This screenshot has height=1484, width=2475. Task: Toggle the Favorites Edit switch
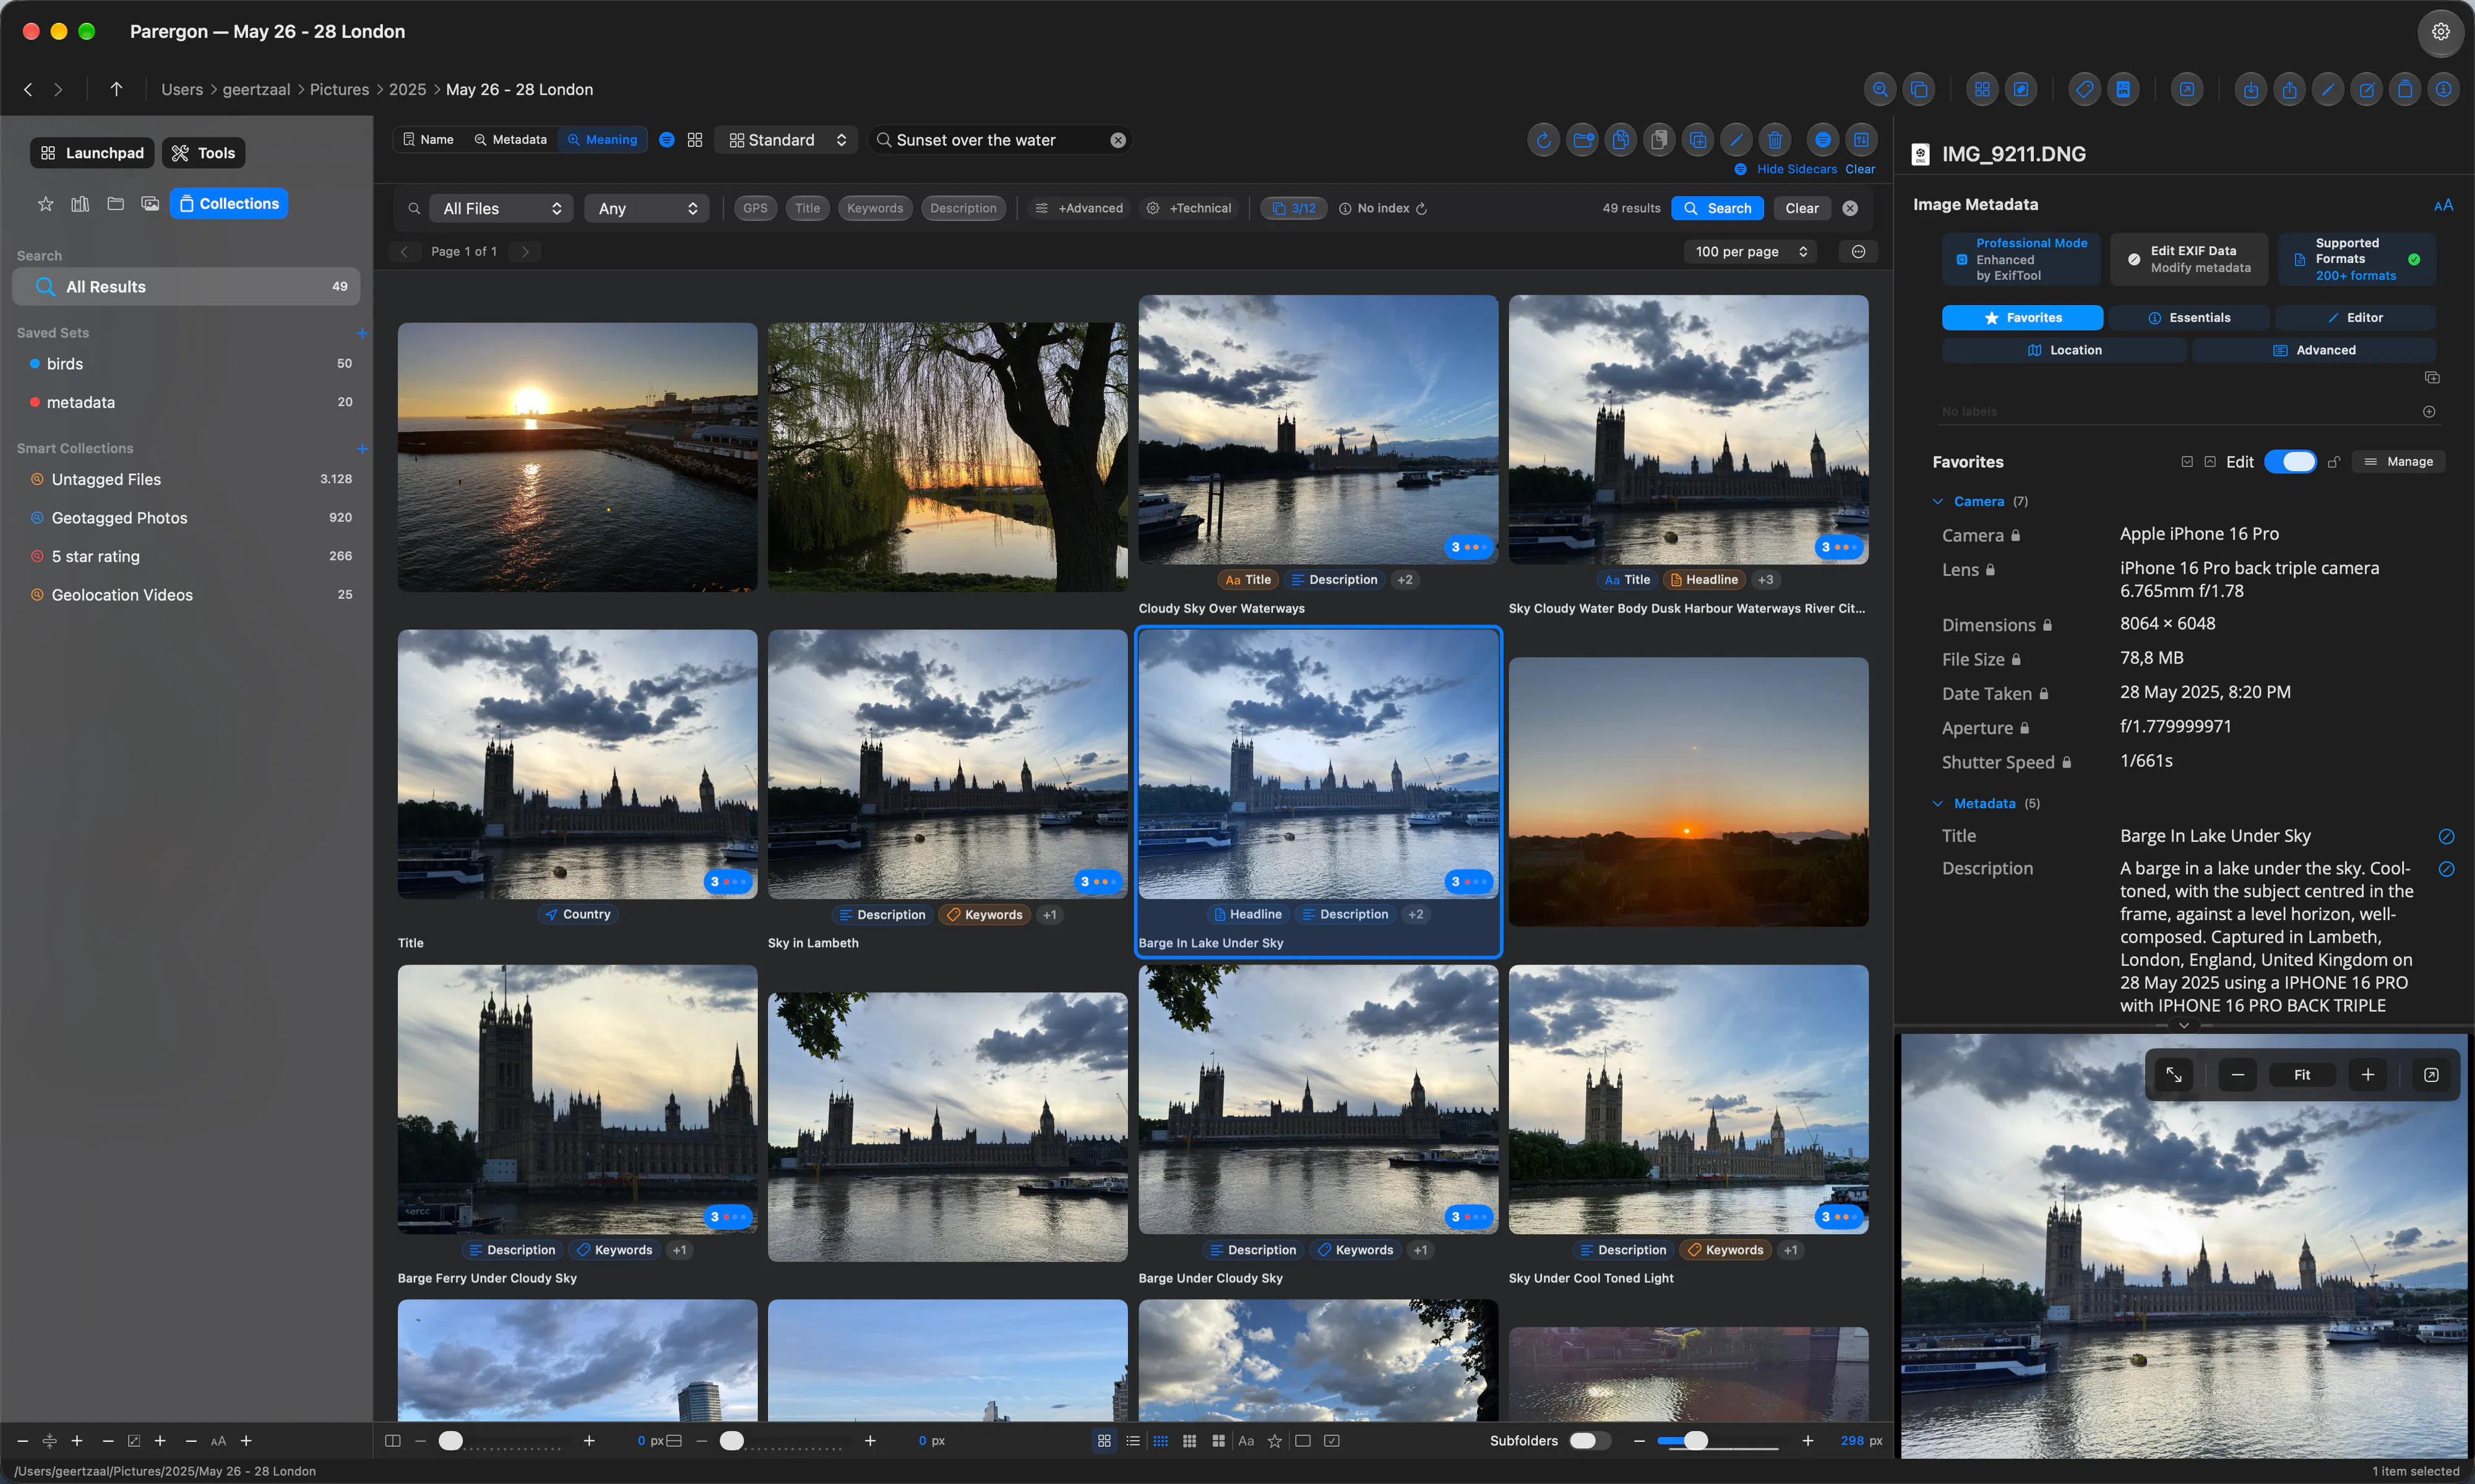(x=2290, y=461)
